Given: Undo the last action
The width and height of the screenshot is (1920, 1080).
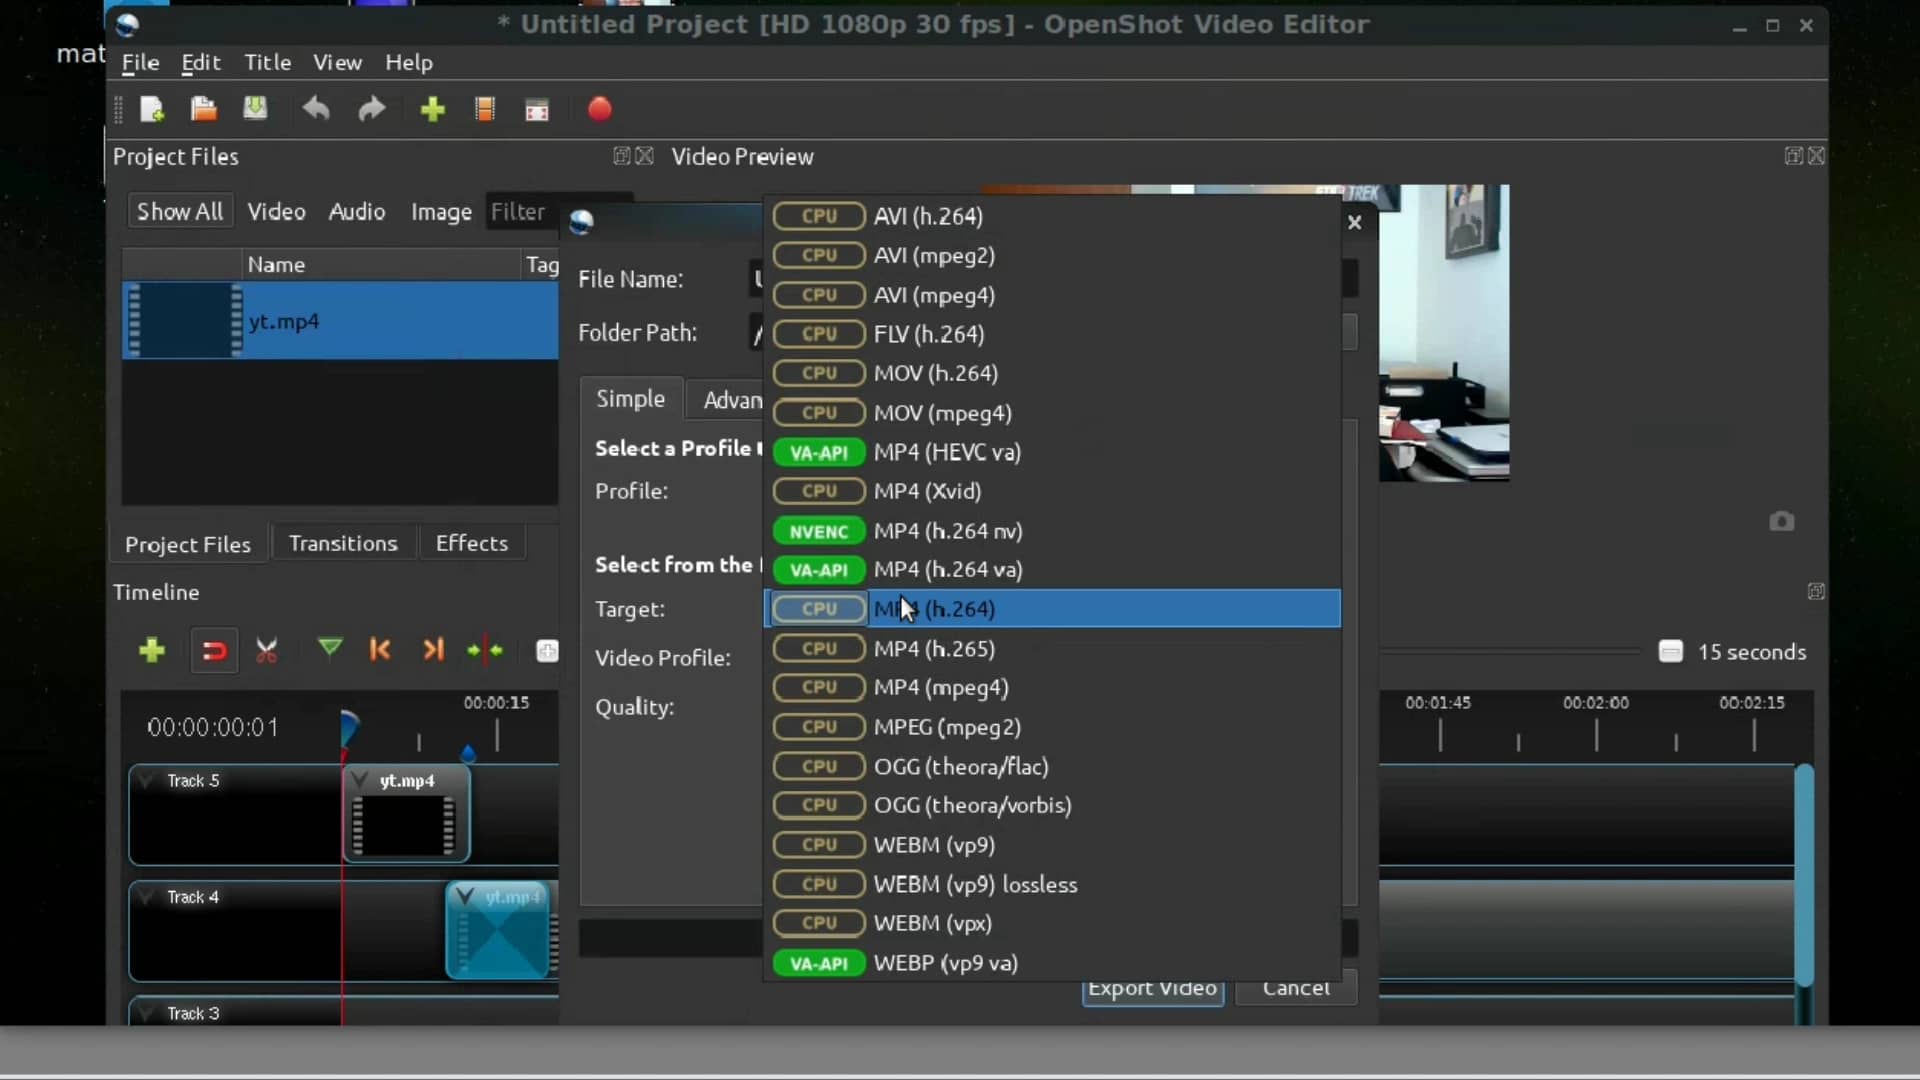Looking at the screenshot, I should coord(316,110).
